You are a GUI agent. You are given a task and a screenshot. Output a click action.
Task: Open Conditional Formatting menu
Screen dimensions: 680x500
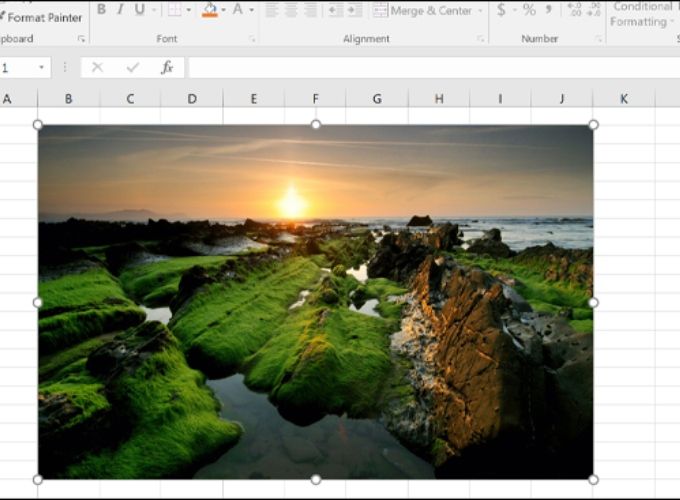click(642, 14)
